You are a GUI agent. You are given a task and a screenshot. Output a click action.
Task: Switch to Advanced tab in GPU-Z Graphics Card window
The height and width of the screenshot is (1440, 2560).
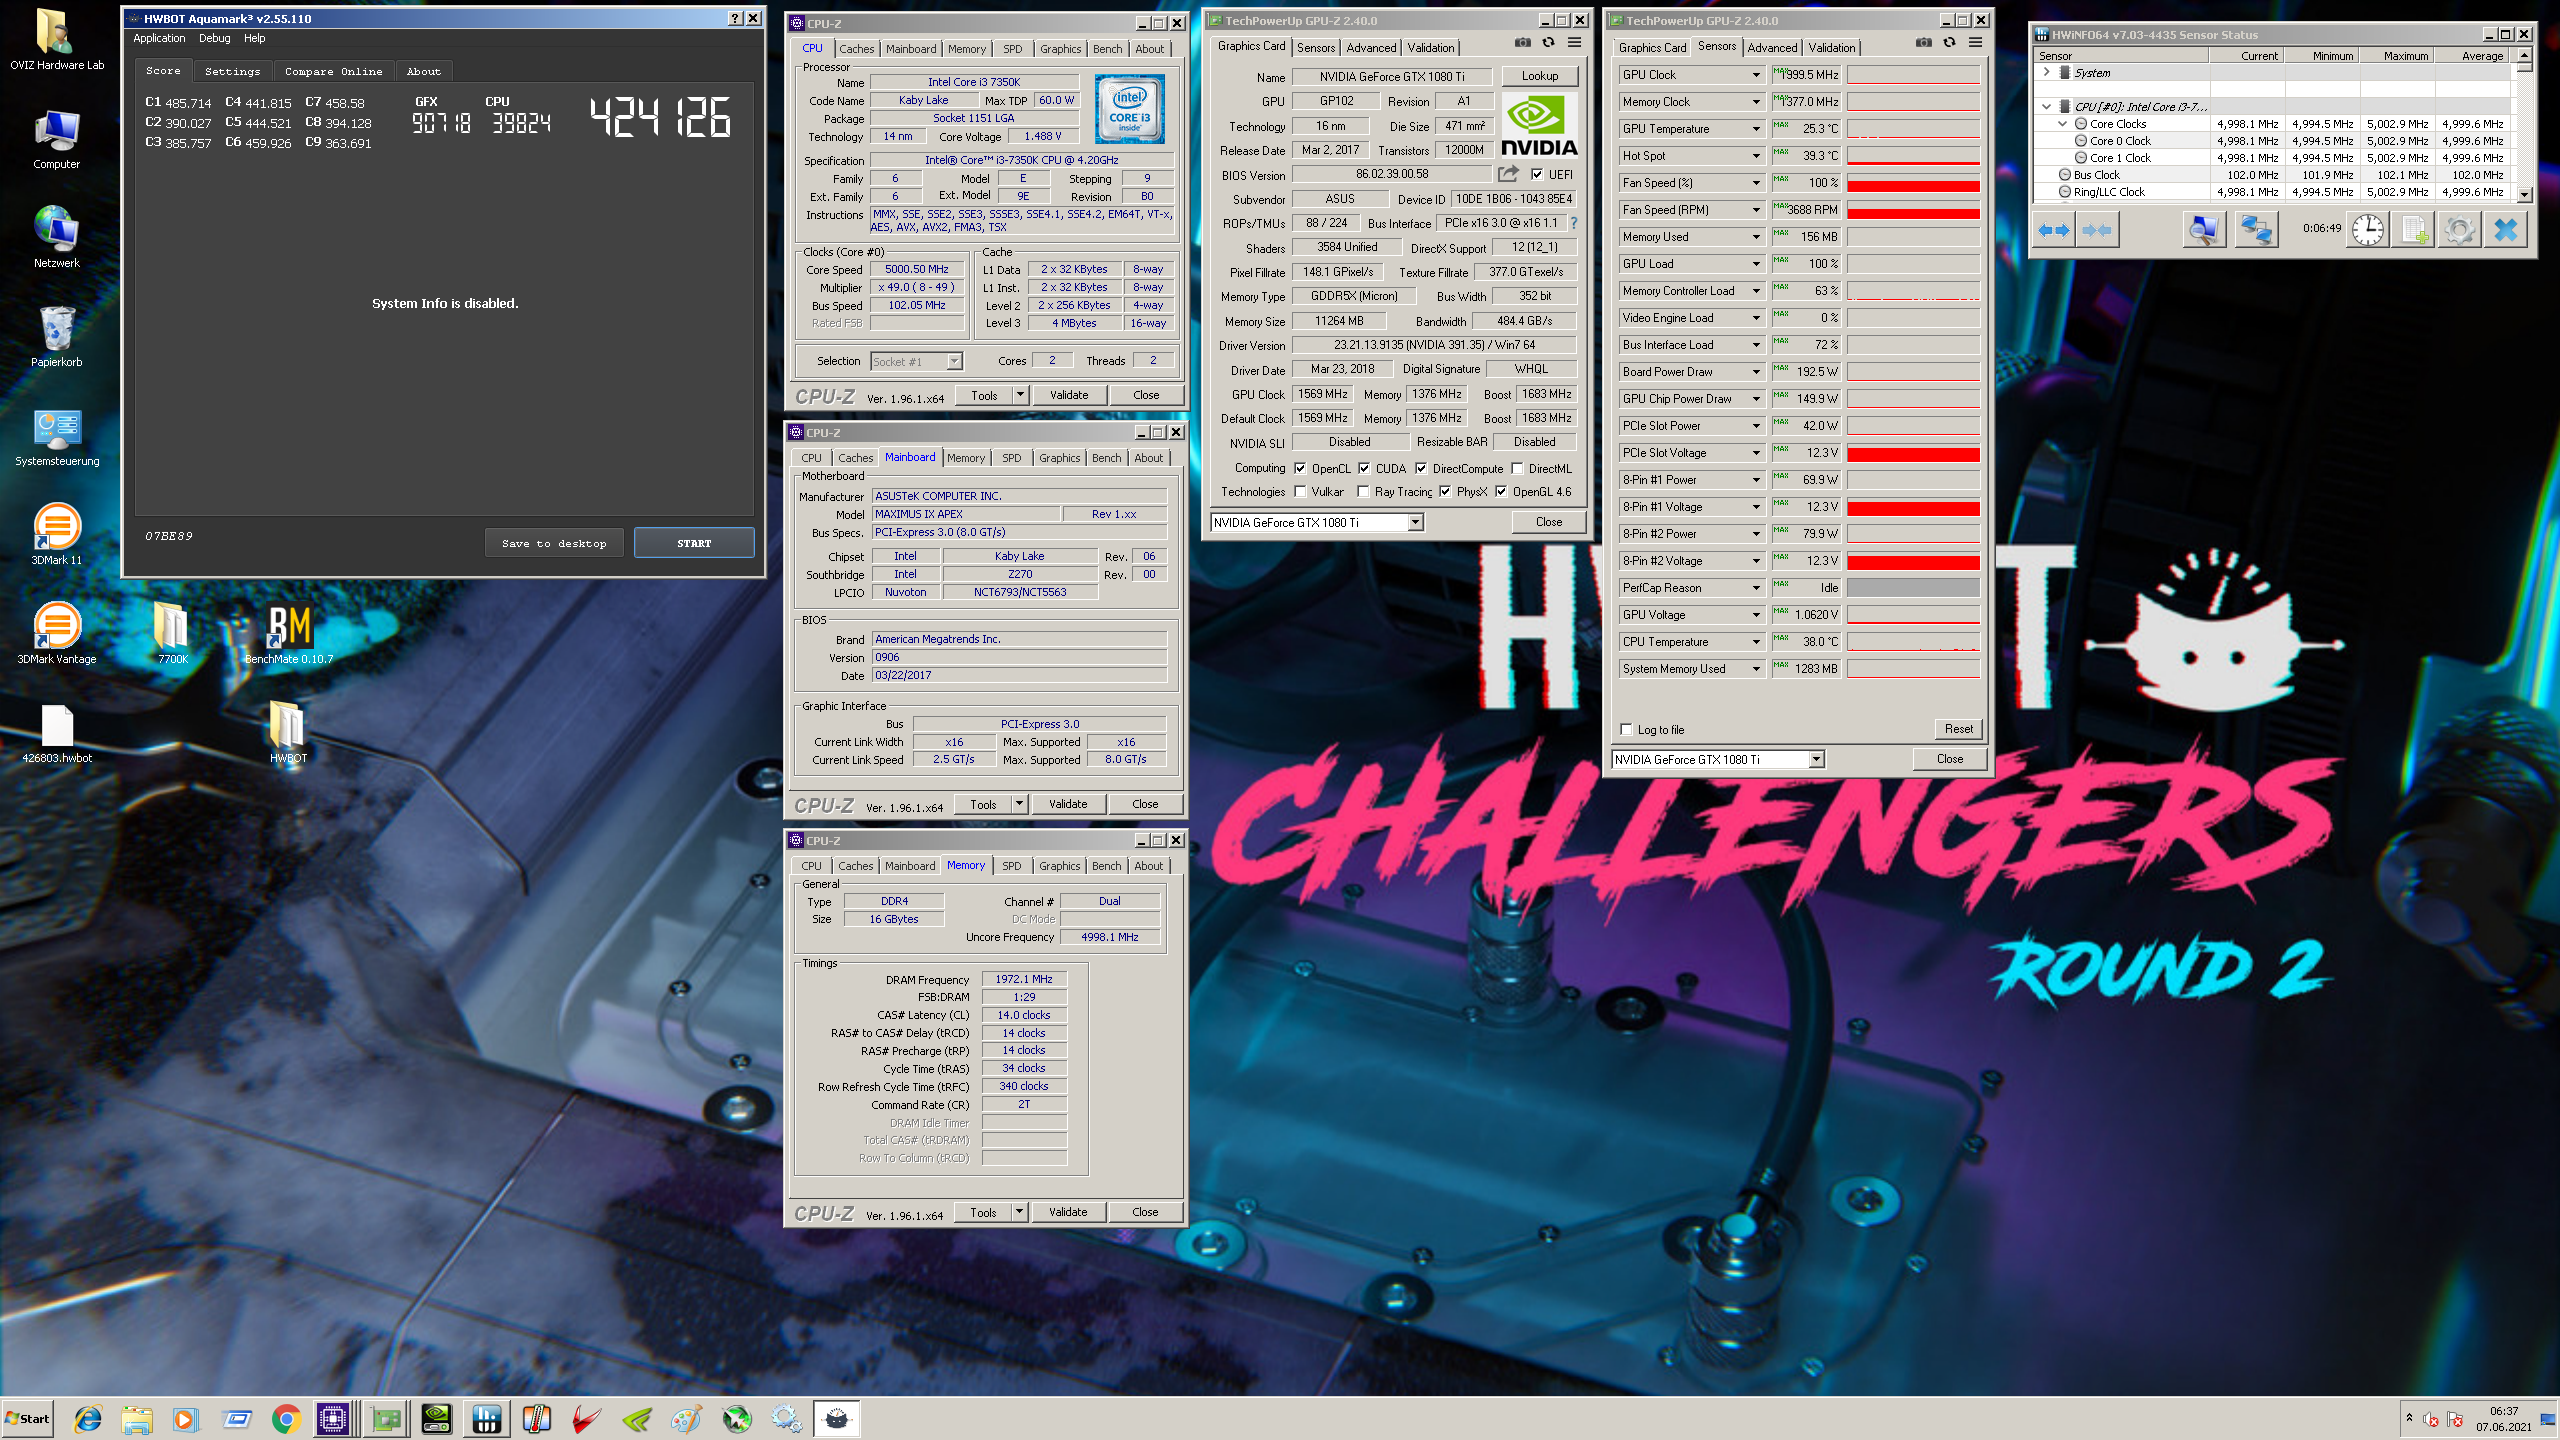coord(1371,47)
